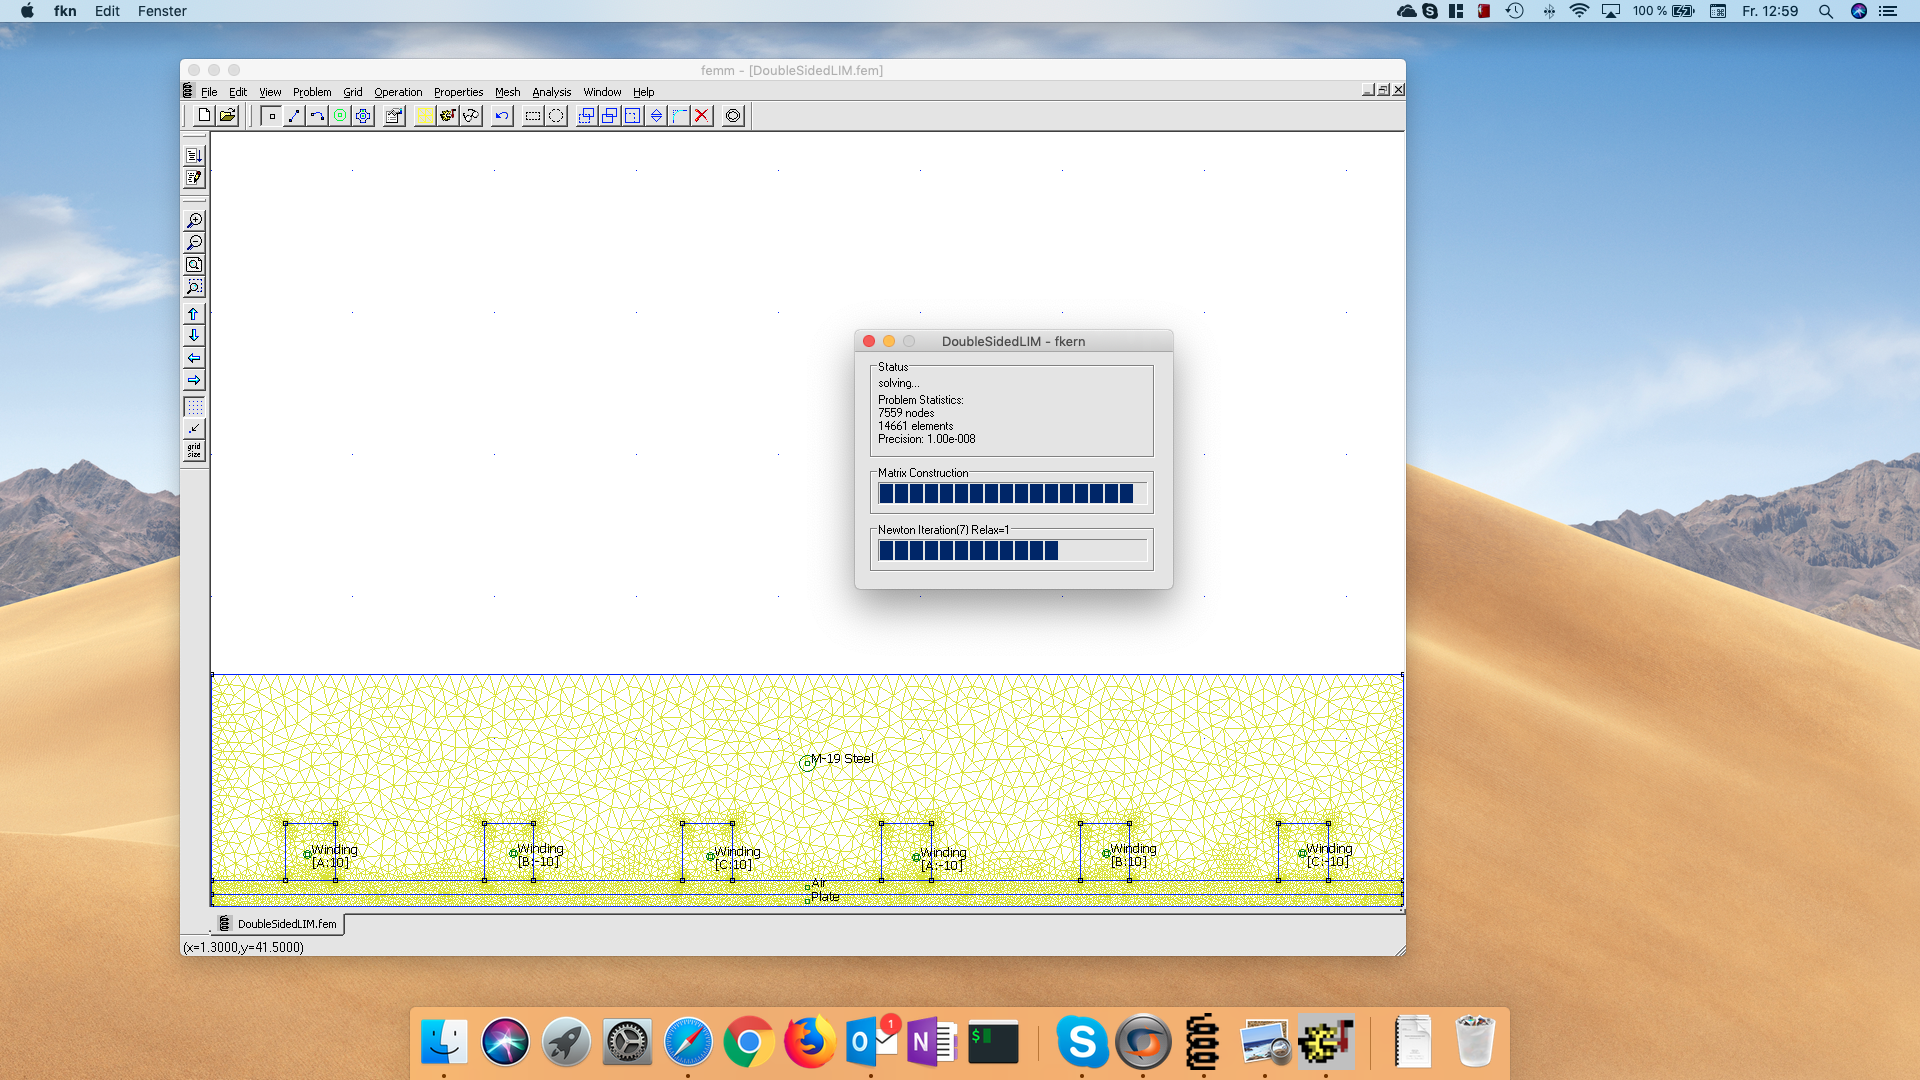The width and height of the screenshot is (1920, 1080).
Task: Delete selection with the red X icon
Action: (x=701, y=116)
